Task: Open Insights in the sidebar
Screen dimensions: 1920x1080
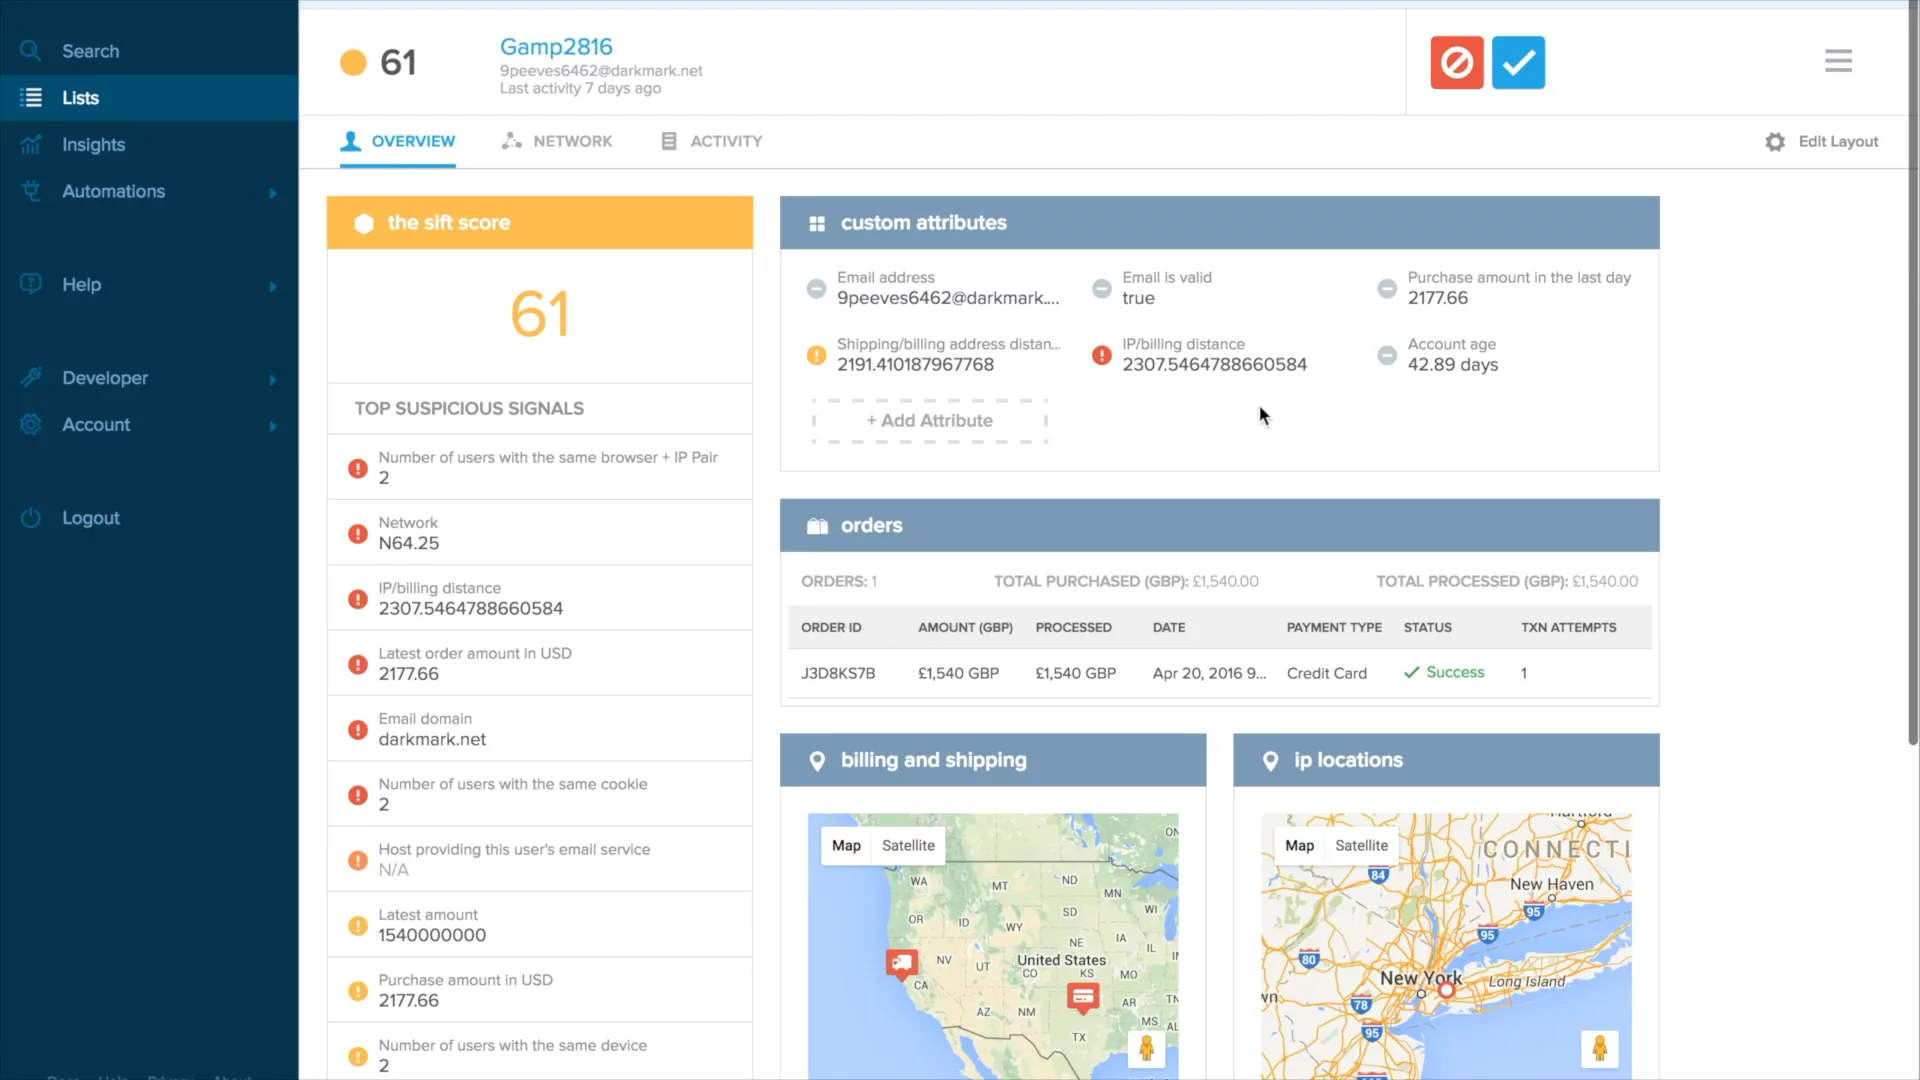Action: (93, 145)
